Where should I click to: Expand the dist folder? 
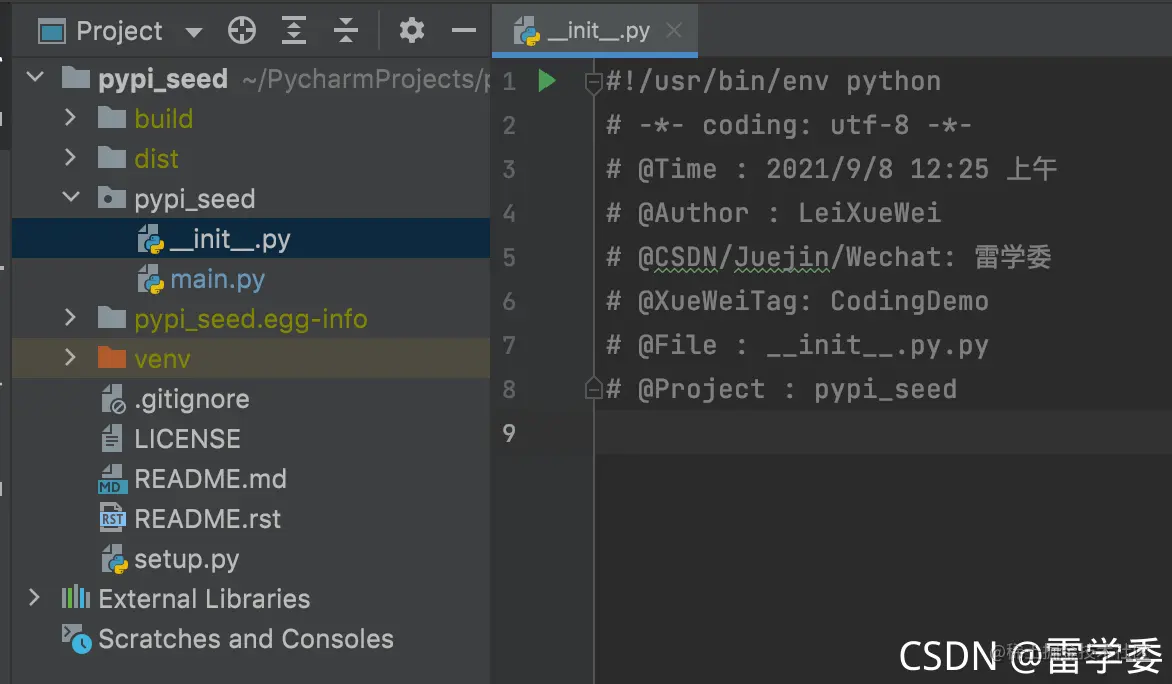tap(70, 157)
